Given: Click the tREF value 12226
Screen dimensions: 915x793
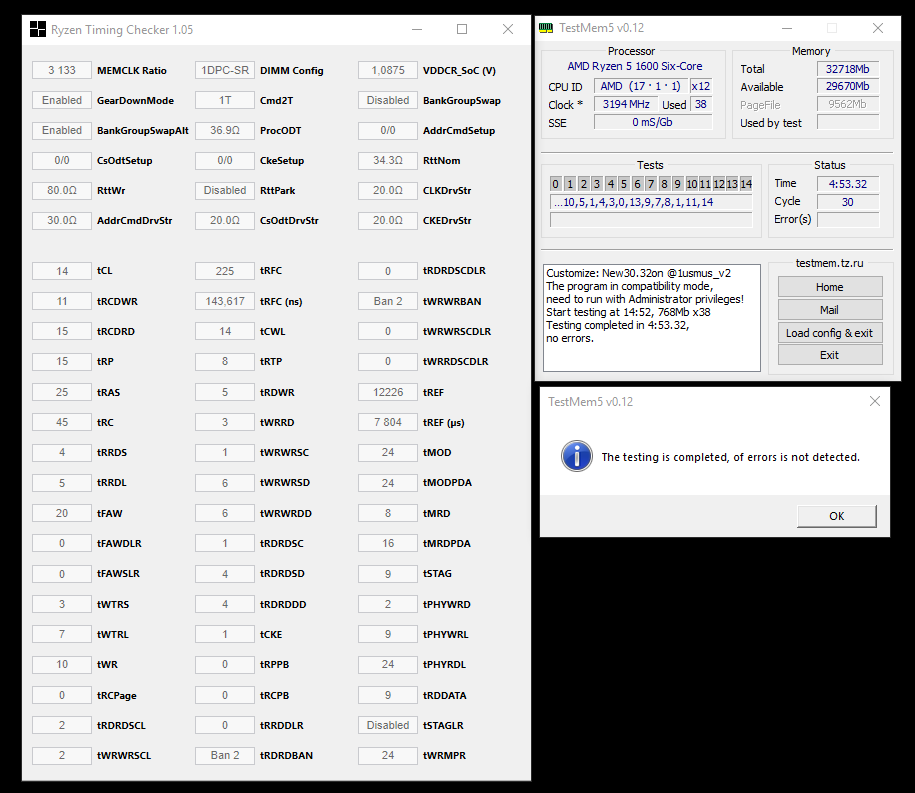Looking at the screenshot, I should coord(387,392).
